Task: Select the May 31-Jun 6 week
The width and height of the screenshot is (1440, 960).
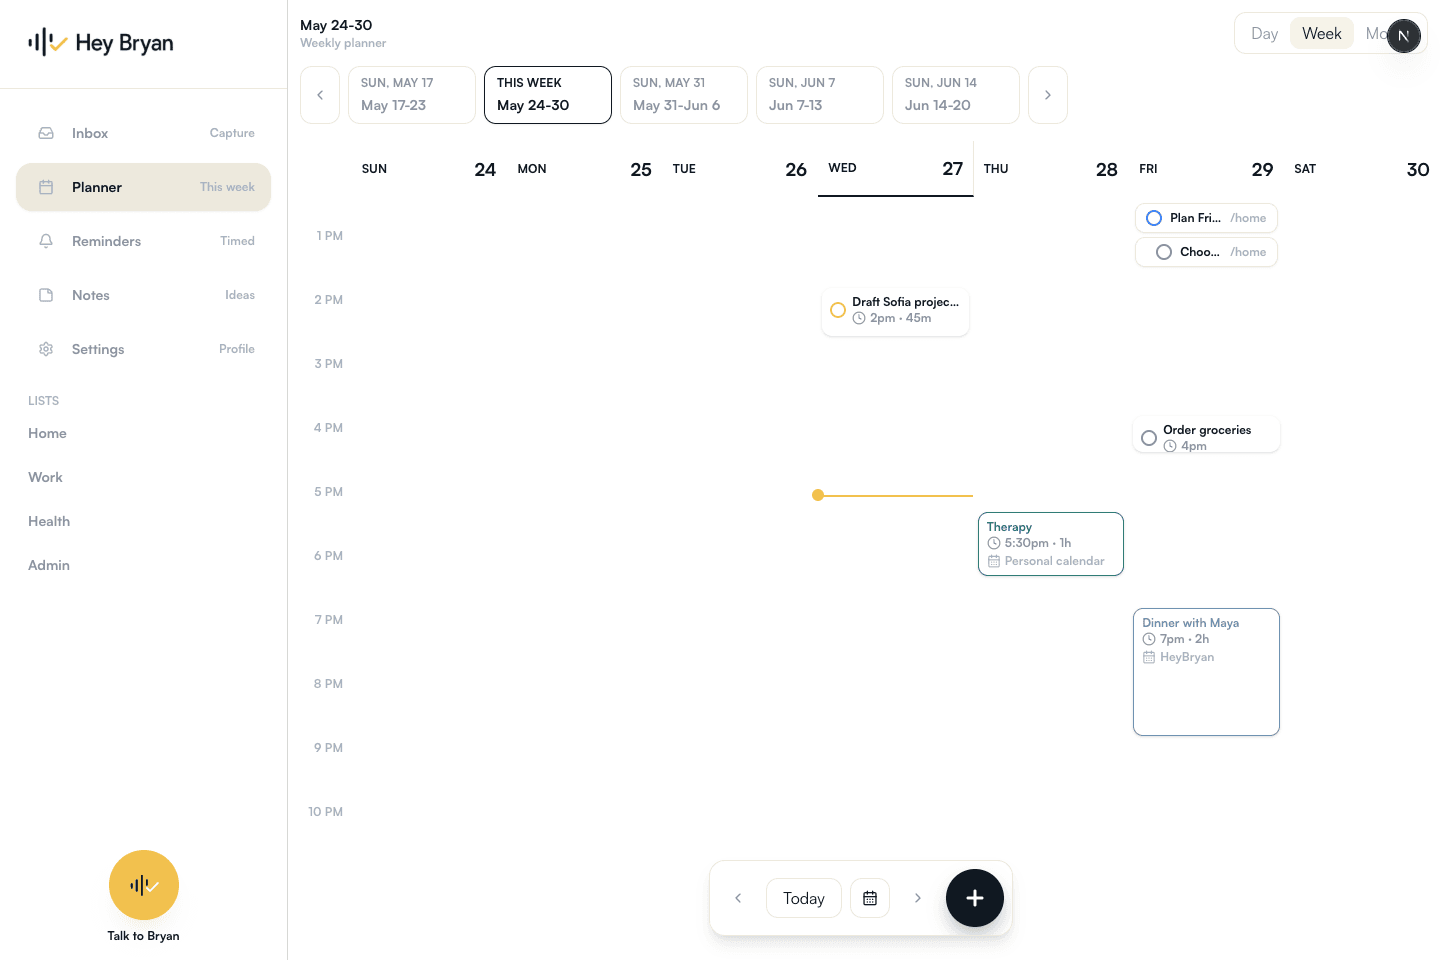Action: [684, 95]
